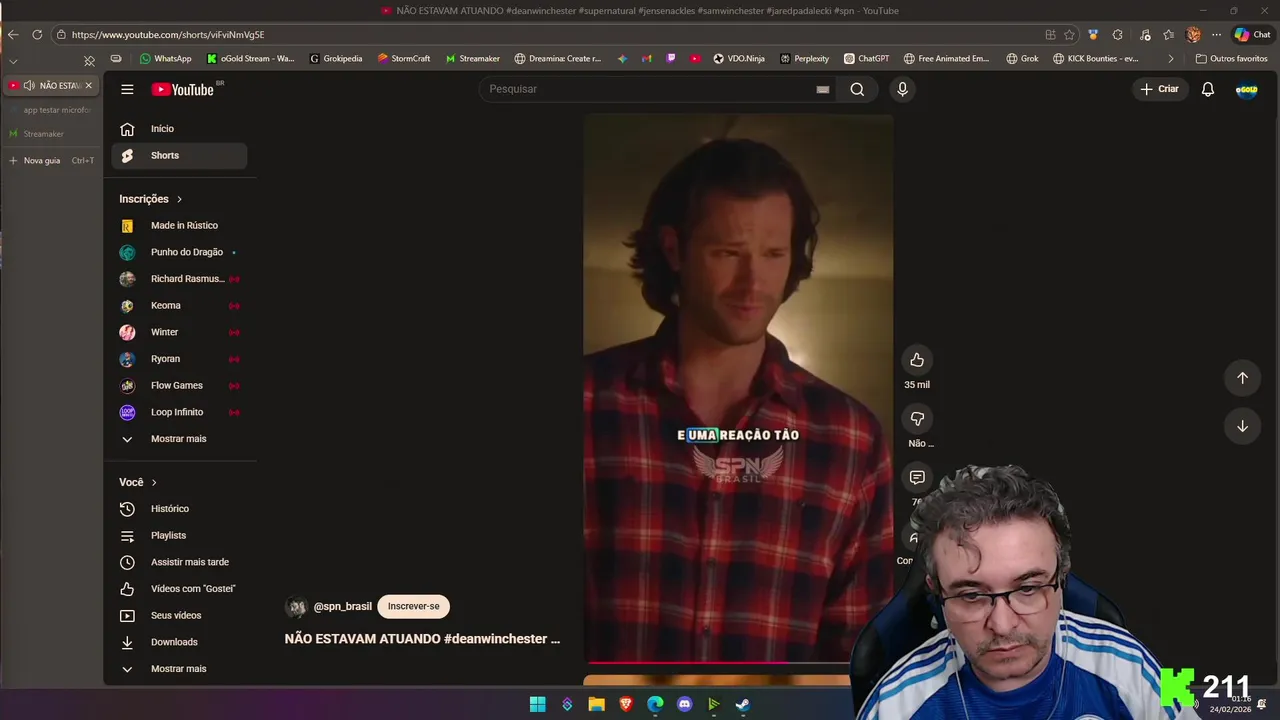This screenshot has height=720, width=1280.
Task: Open the Flow Games subscription
Action: [180, 386]
